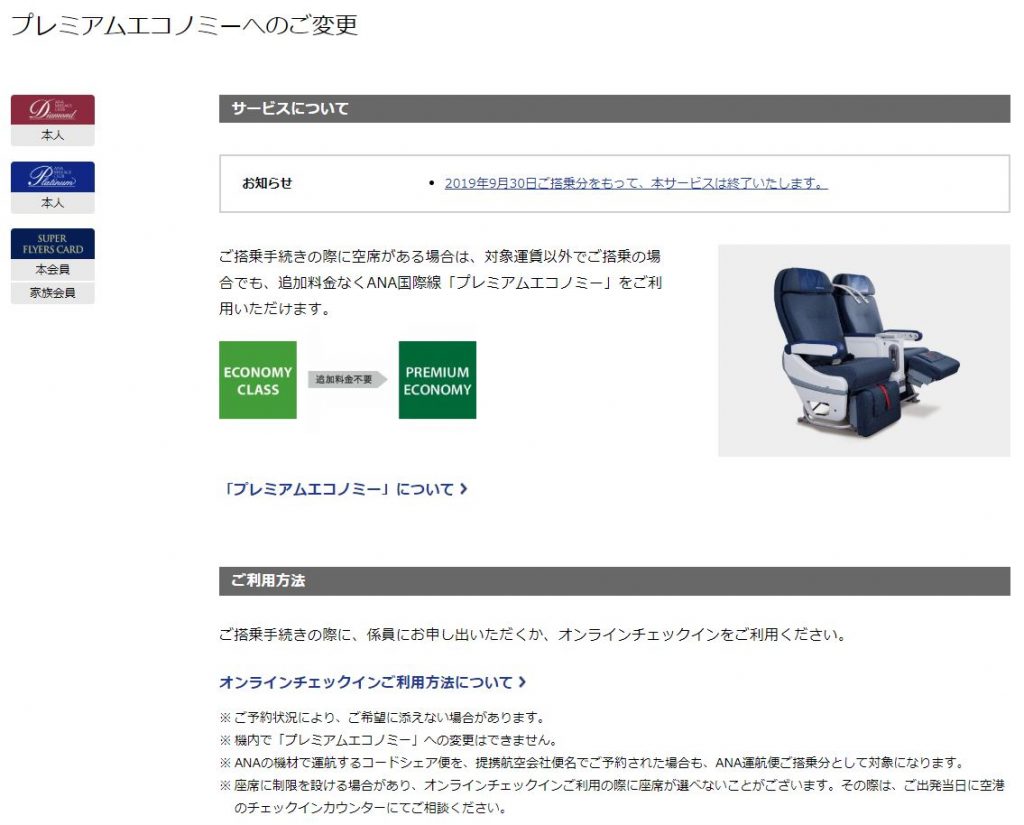Click the chevron after 「プレミアムエコノミー」について
Viewport: 1024px width, 825px height.
(464, 489)
